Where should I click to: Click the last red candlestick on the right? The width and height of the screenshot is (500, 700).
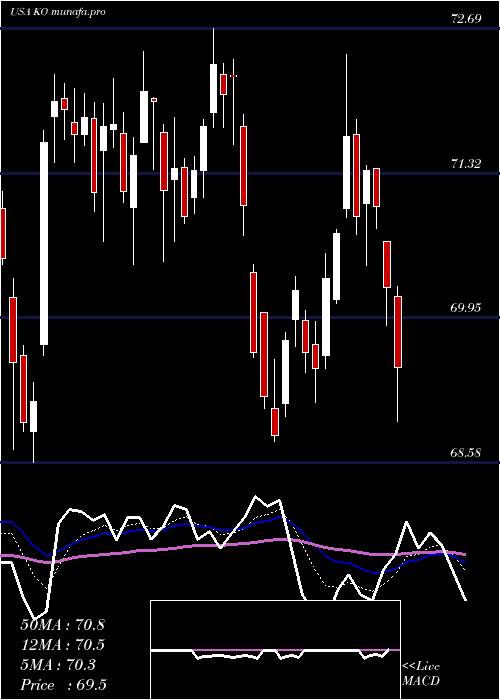397,332
